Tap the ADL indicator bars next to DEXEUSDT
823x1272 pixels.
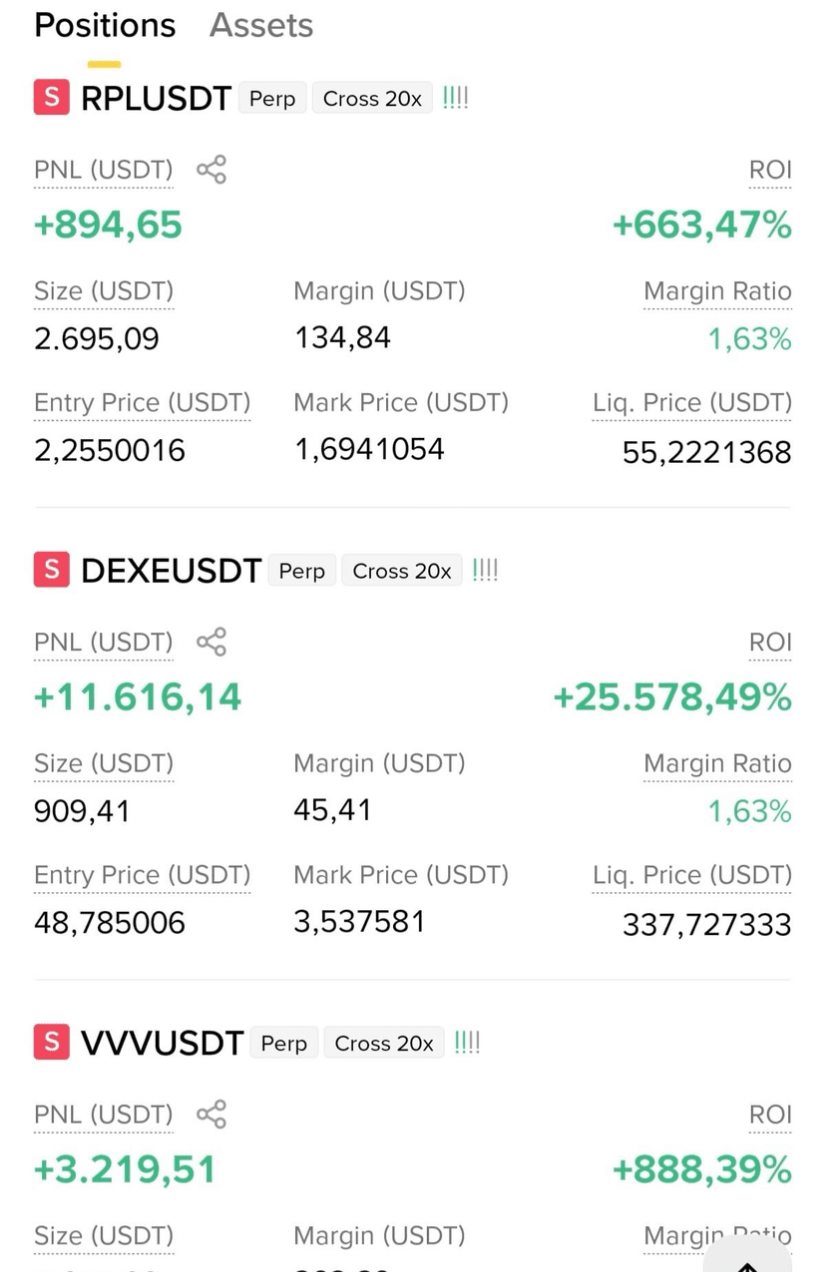485,570
